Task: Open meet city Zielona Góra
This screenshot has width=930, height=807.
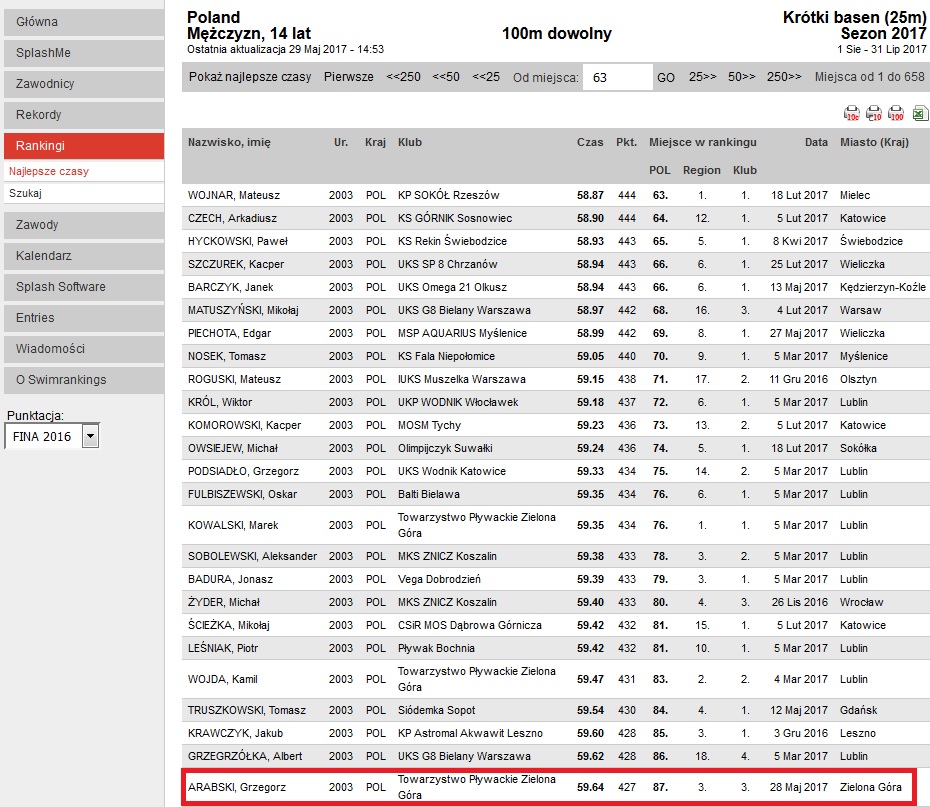Action: point(870,787)
